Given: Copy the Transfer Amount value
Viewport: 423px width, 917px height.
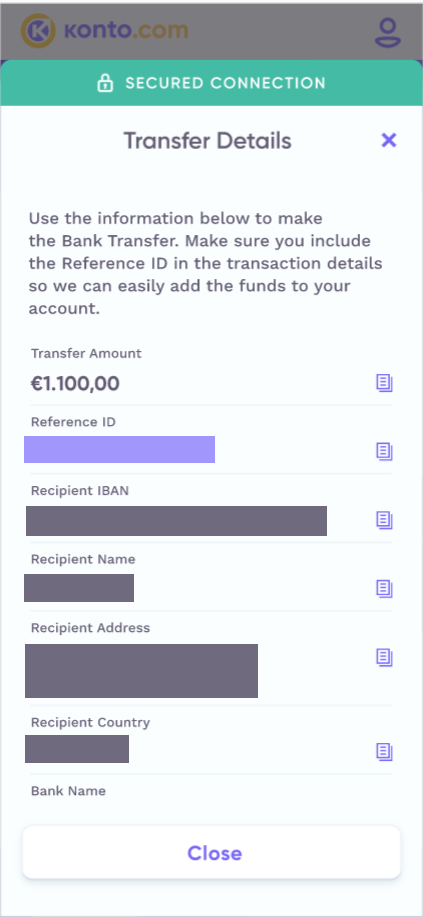Looking at the screenshot, I should pyautogui.click(x=384, y=384).
